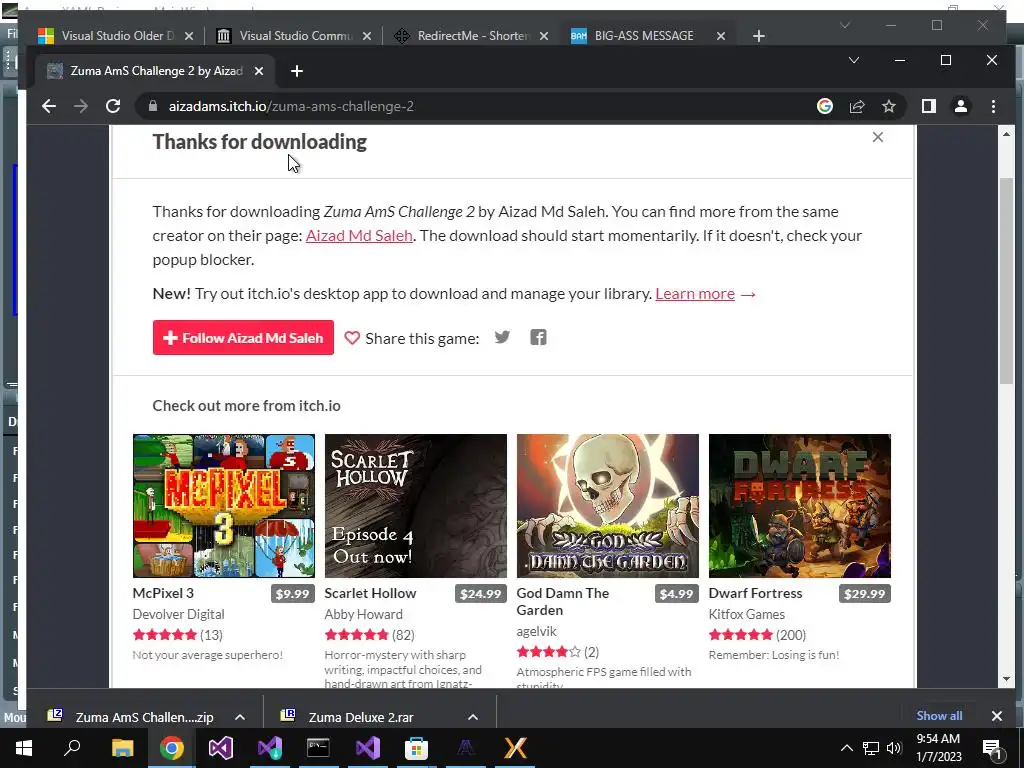Show all downloads
The image size is (1024, 768).
coord(939,716)
